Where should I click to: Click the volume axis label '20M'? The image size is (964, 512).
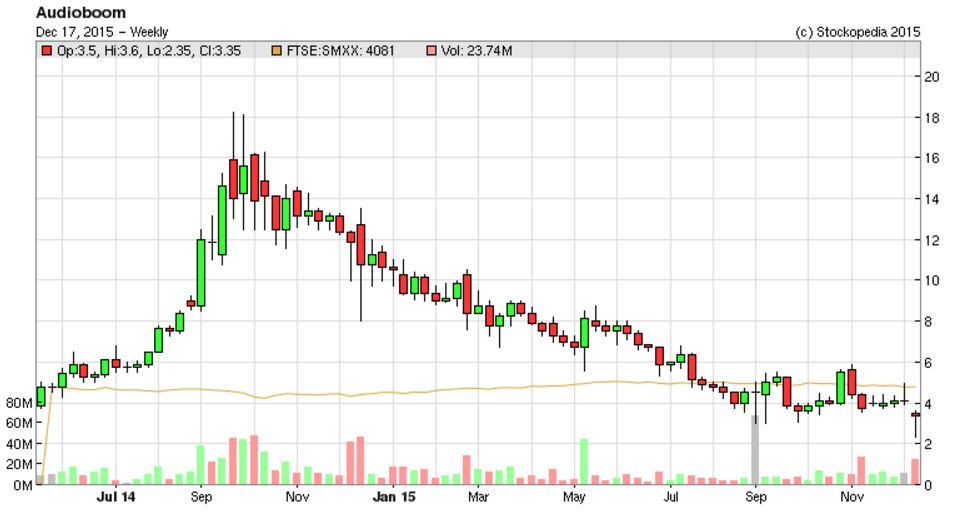pyautogui.click(x=18, y=465)
